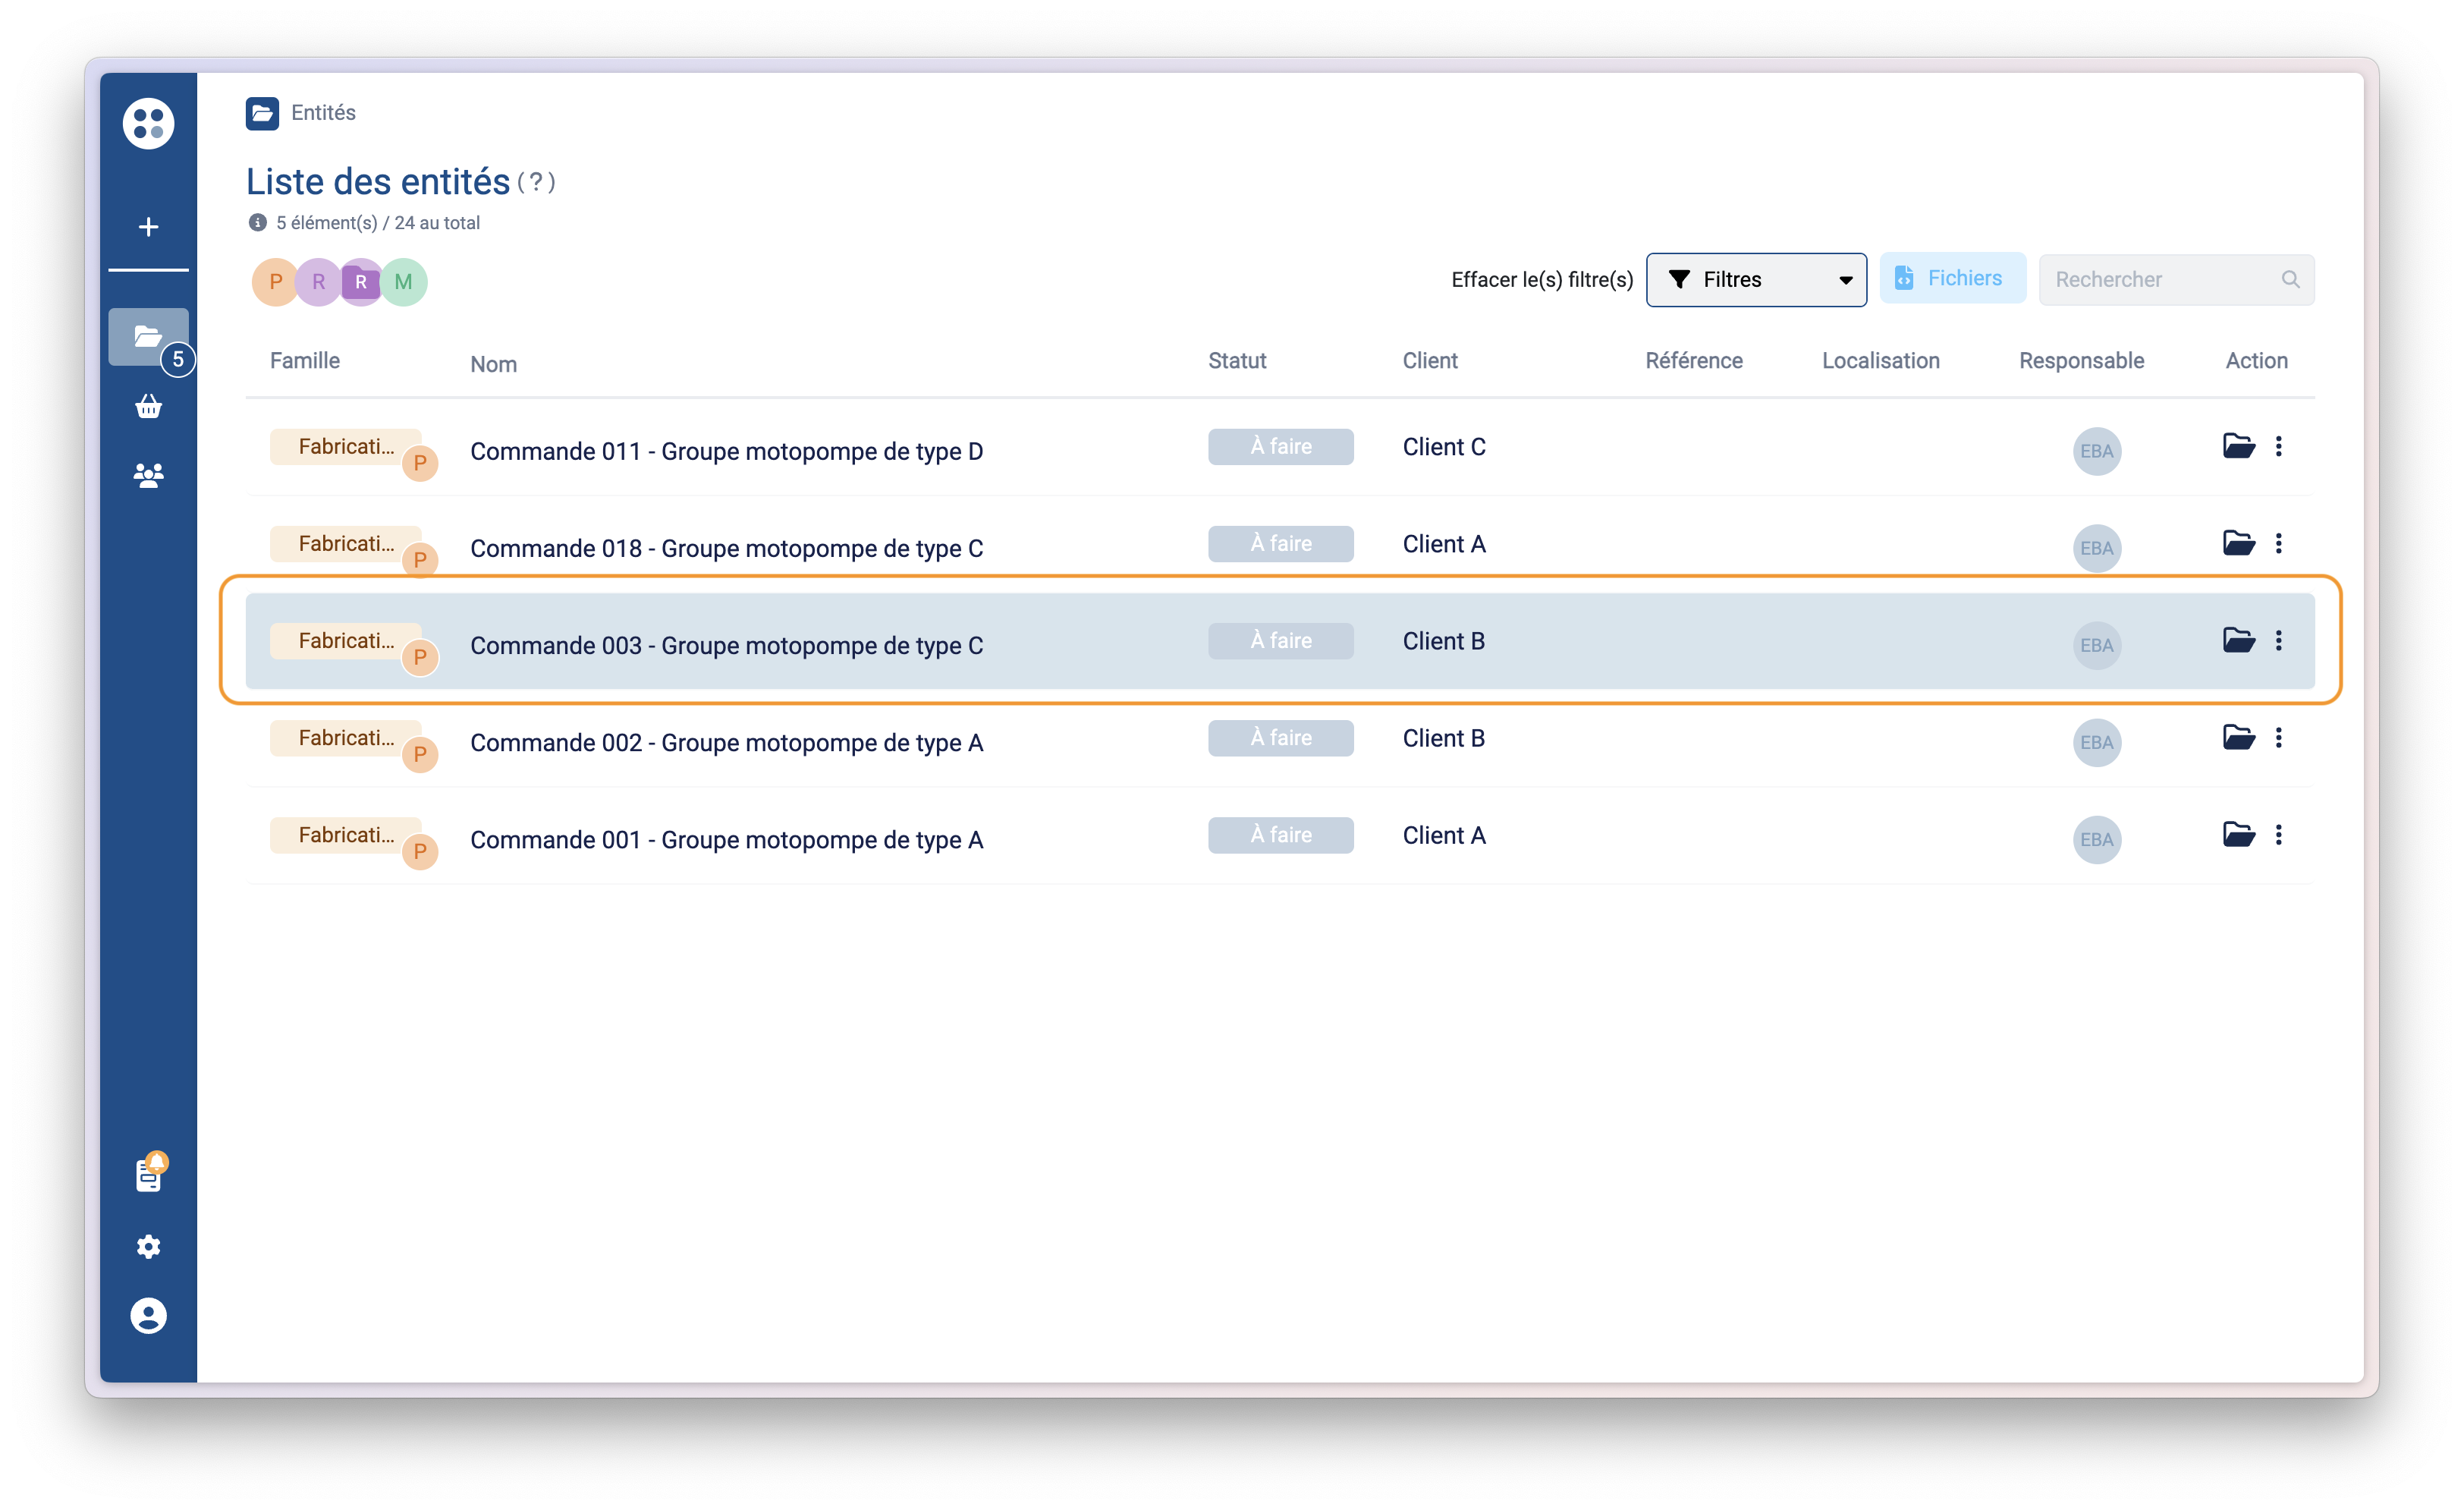The image size is (2464, 1510).
Task: Open notifications clipboard with bell icon
Action: 148,1175
